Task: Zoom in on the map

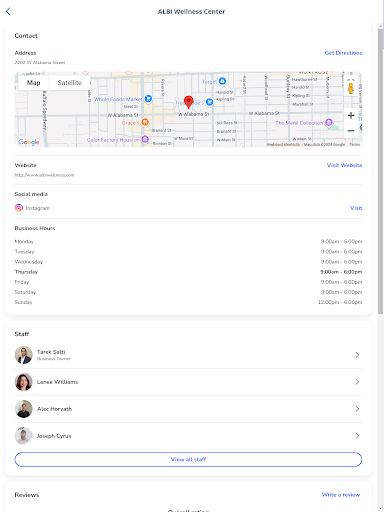Action: [x=351, y=116]
